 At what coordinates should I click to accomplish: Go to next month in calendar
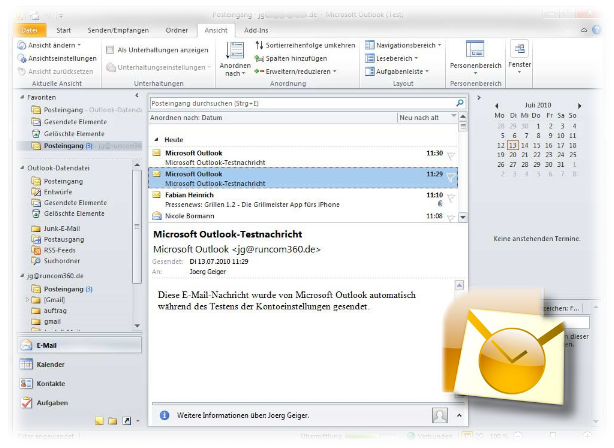[580, 106]
